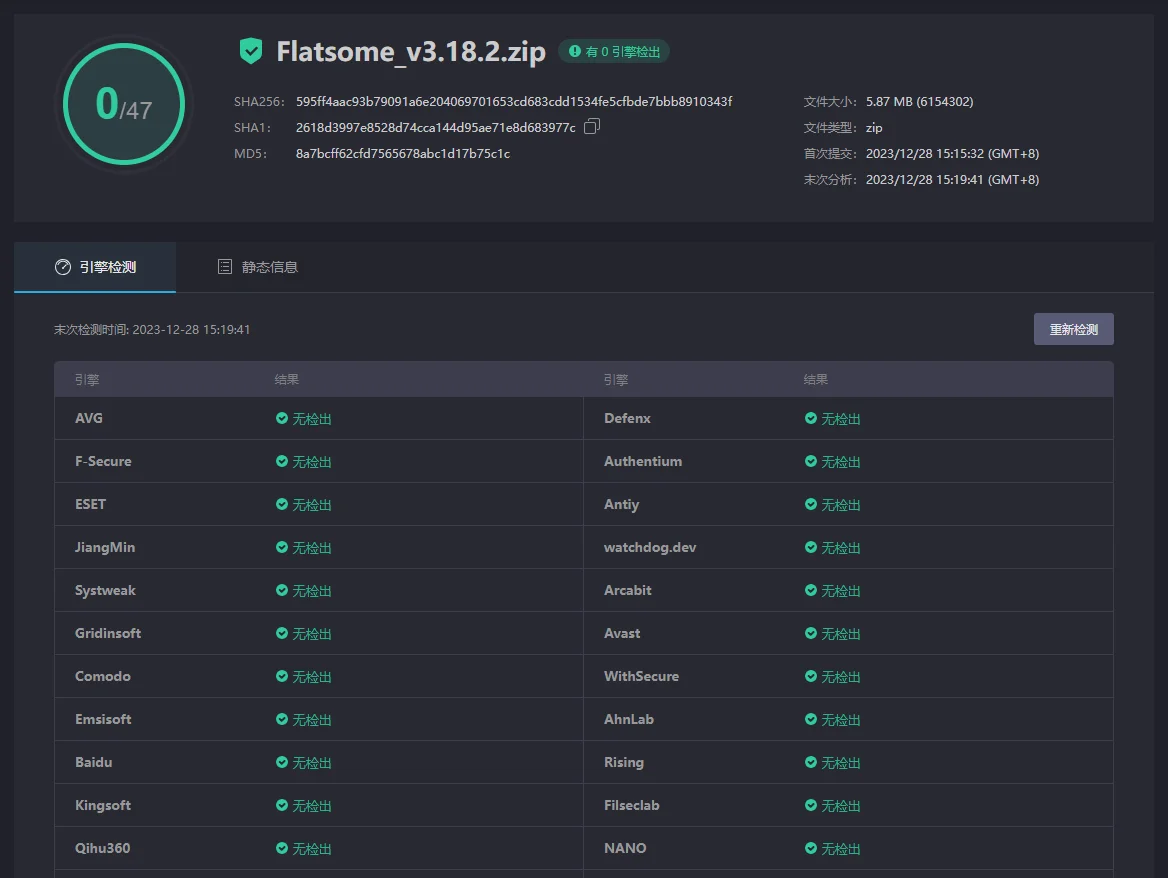Click the green check icon in Filseclab row
1168x878 pixels.
click(x=810, y=805)
